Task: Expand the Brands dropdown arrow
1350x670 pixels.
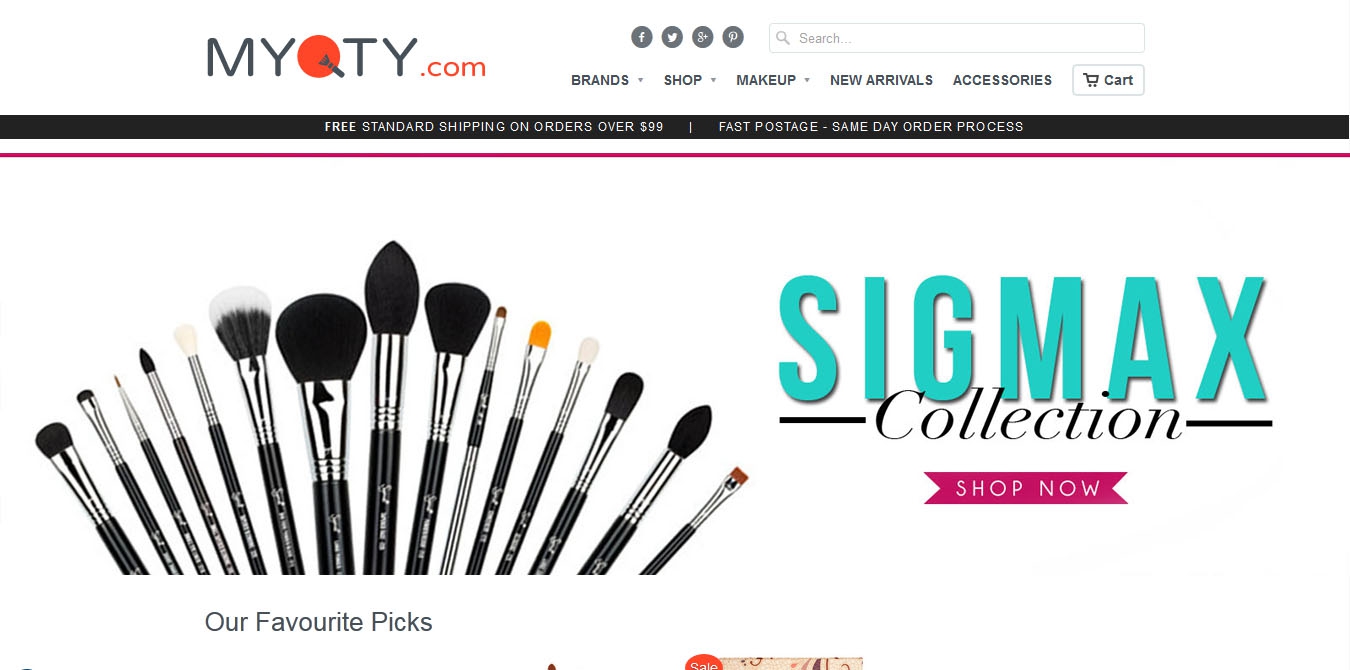Action: pos(640,80)
